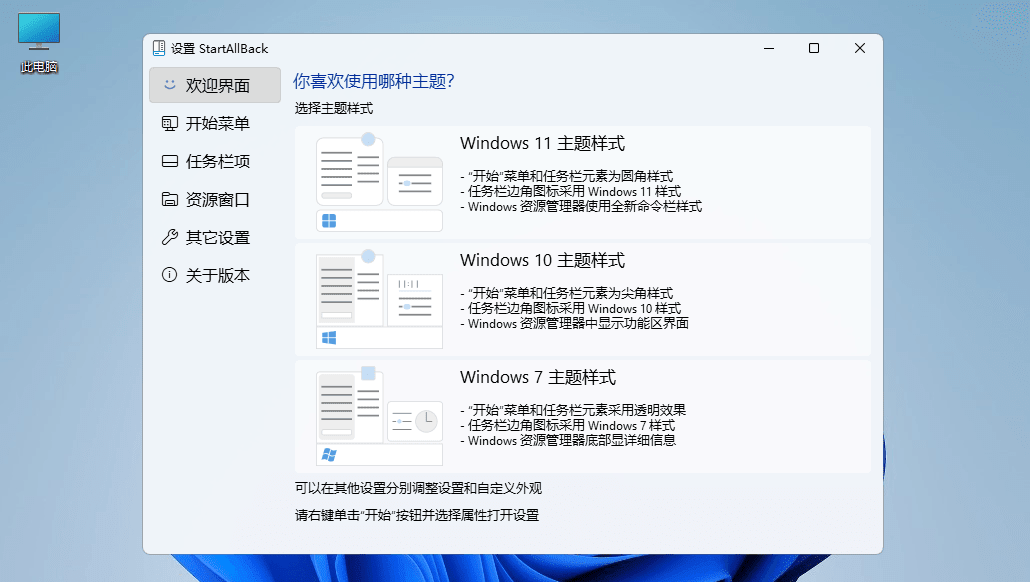Image resolution: width=1030 pixels, height=582 pixels.
Task: Click the taskbar icon beside 任务栏项
Action: pyautogui.click(x=169, y=161)
